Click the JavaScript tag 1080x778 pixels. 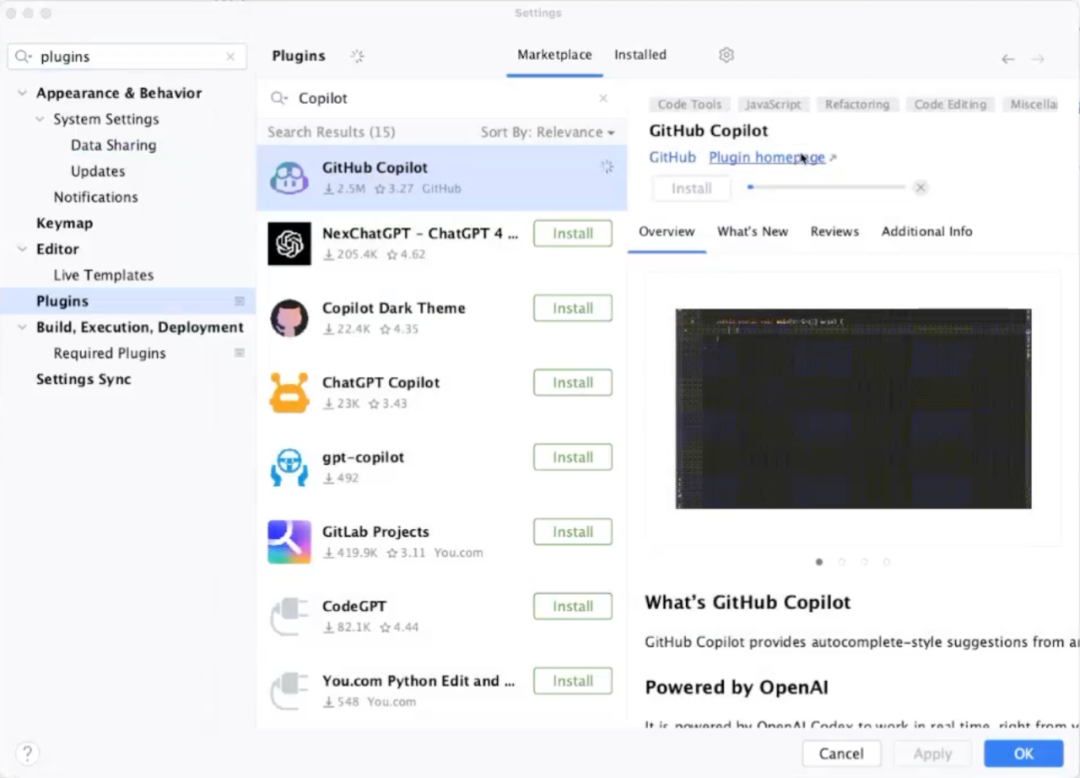pyautogui.click(x=773, y=105)
